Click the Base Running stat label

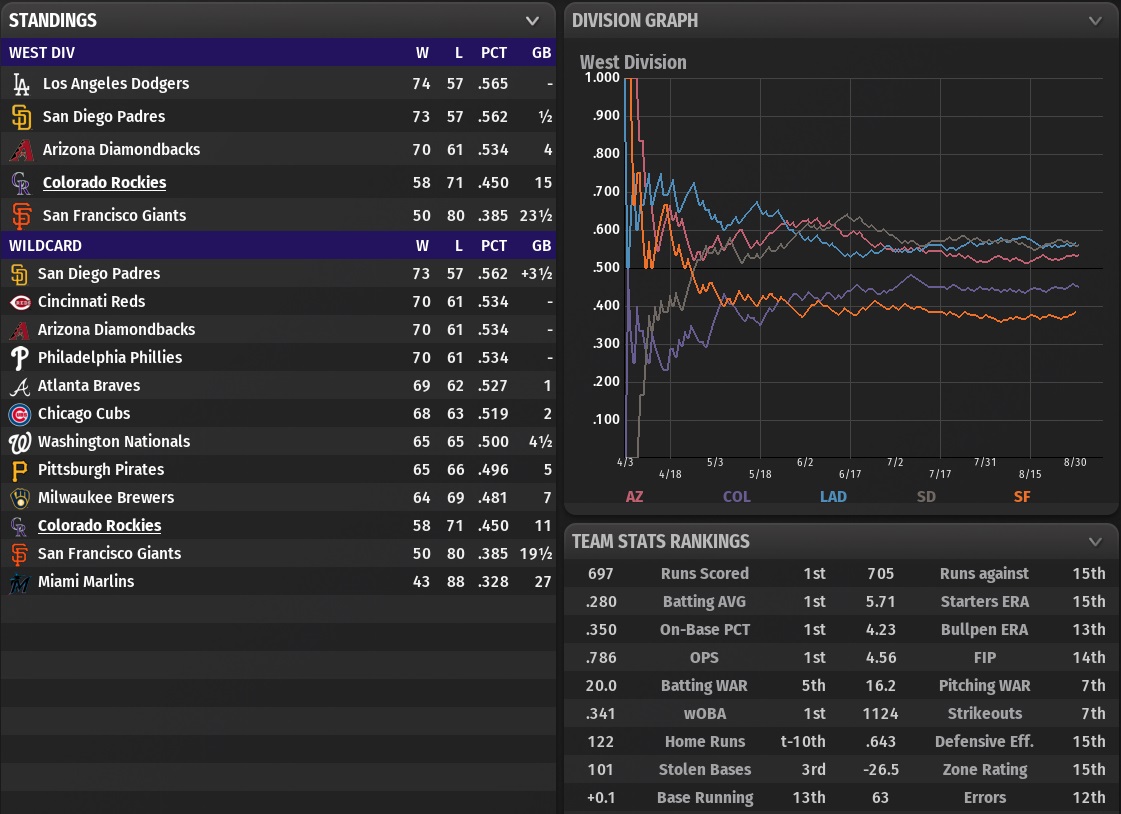[704, 798]
